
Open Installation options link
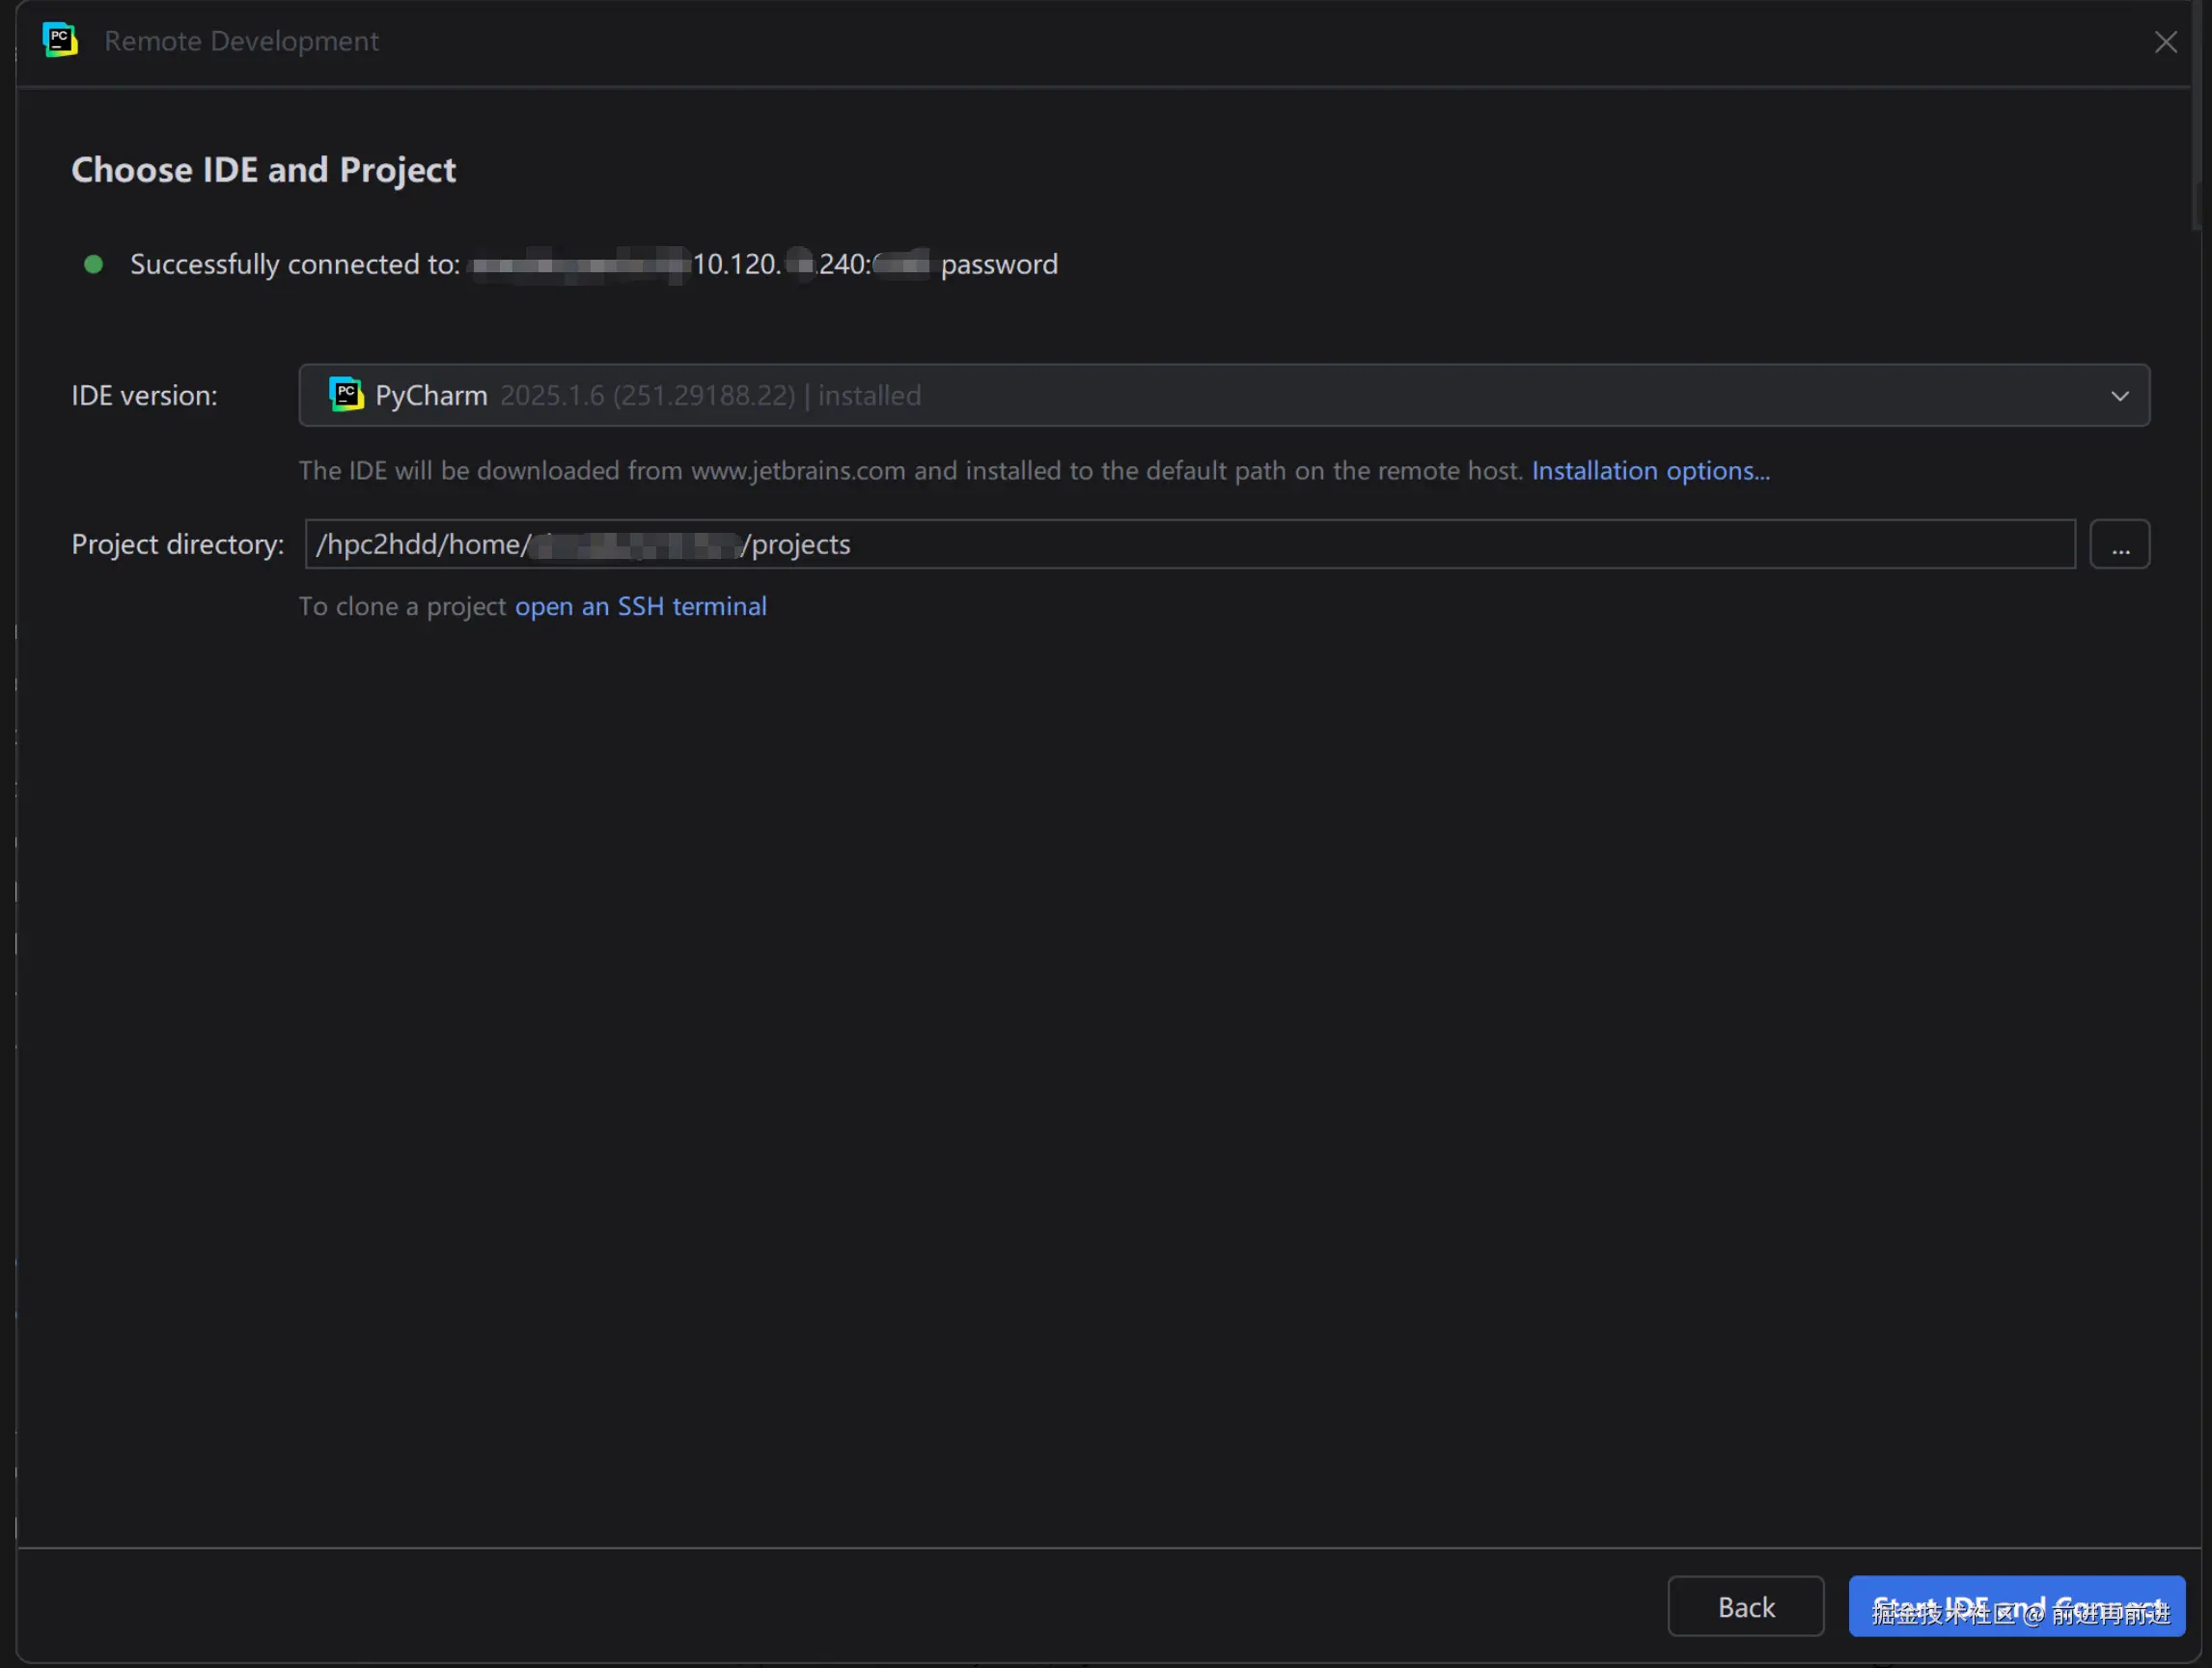[x=1650, y=470]
